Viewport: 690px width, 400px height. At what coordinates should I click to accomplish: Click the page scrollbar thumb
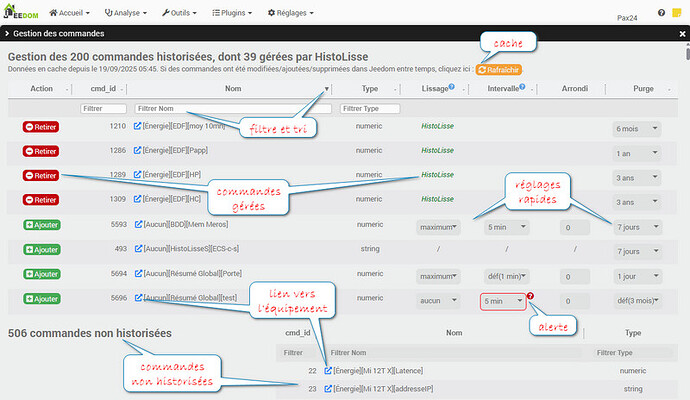pyautogui.click(x=687, y=53)
